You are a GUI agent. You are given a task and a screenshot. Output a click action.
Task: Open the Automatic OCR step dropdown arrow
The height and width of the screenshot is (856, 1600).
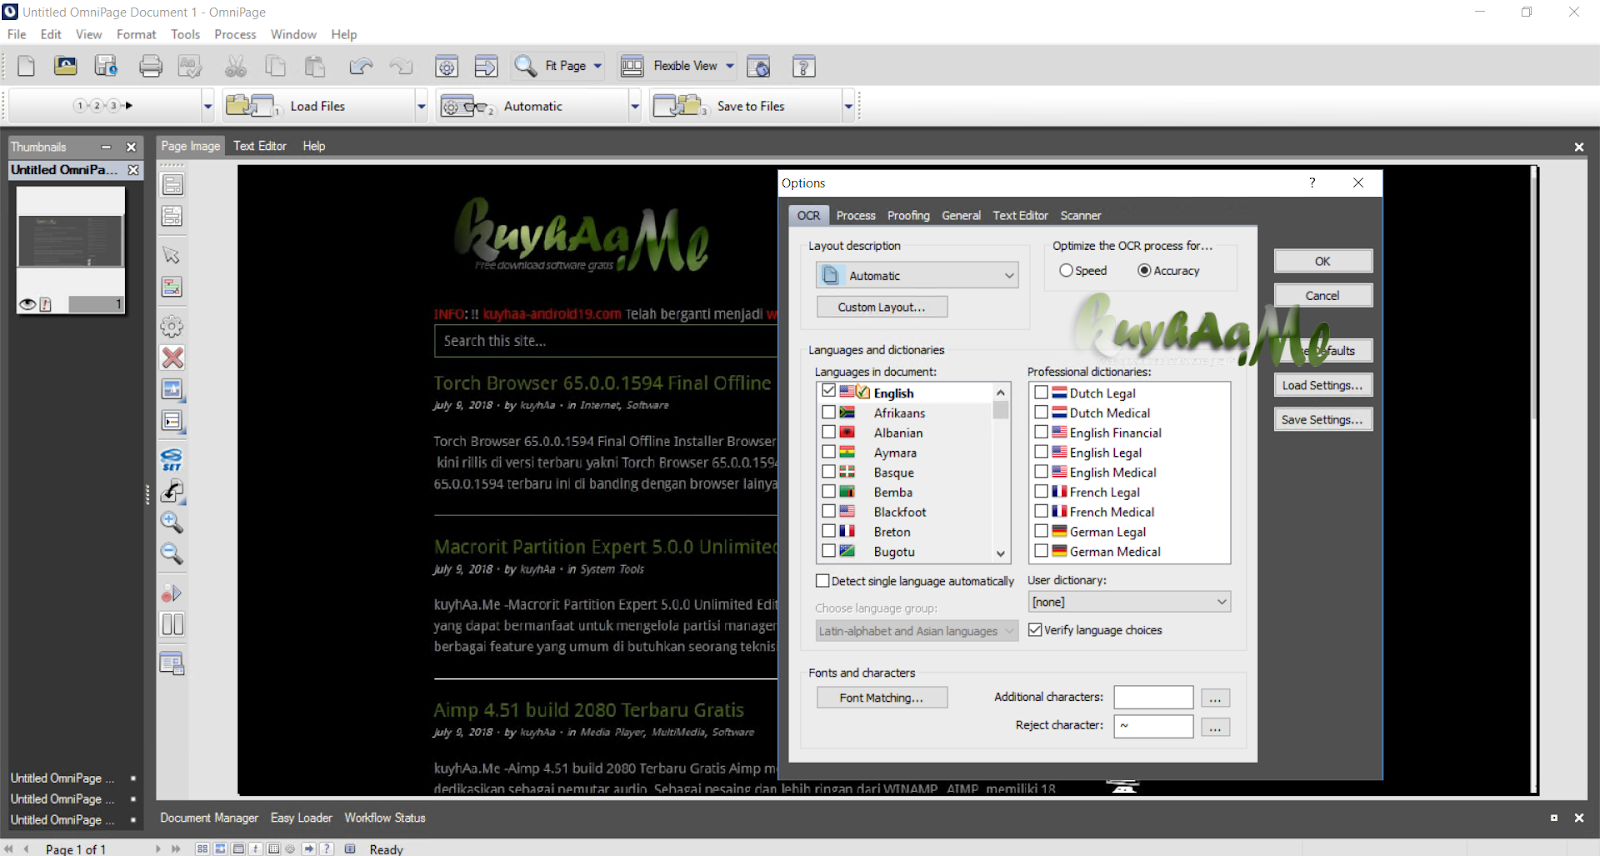click(635, 106)
